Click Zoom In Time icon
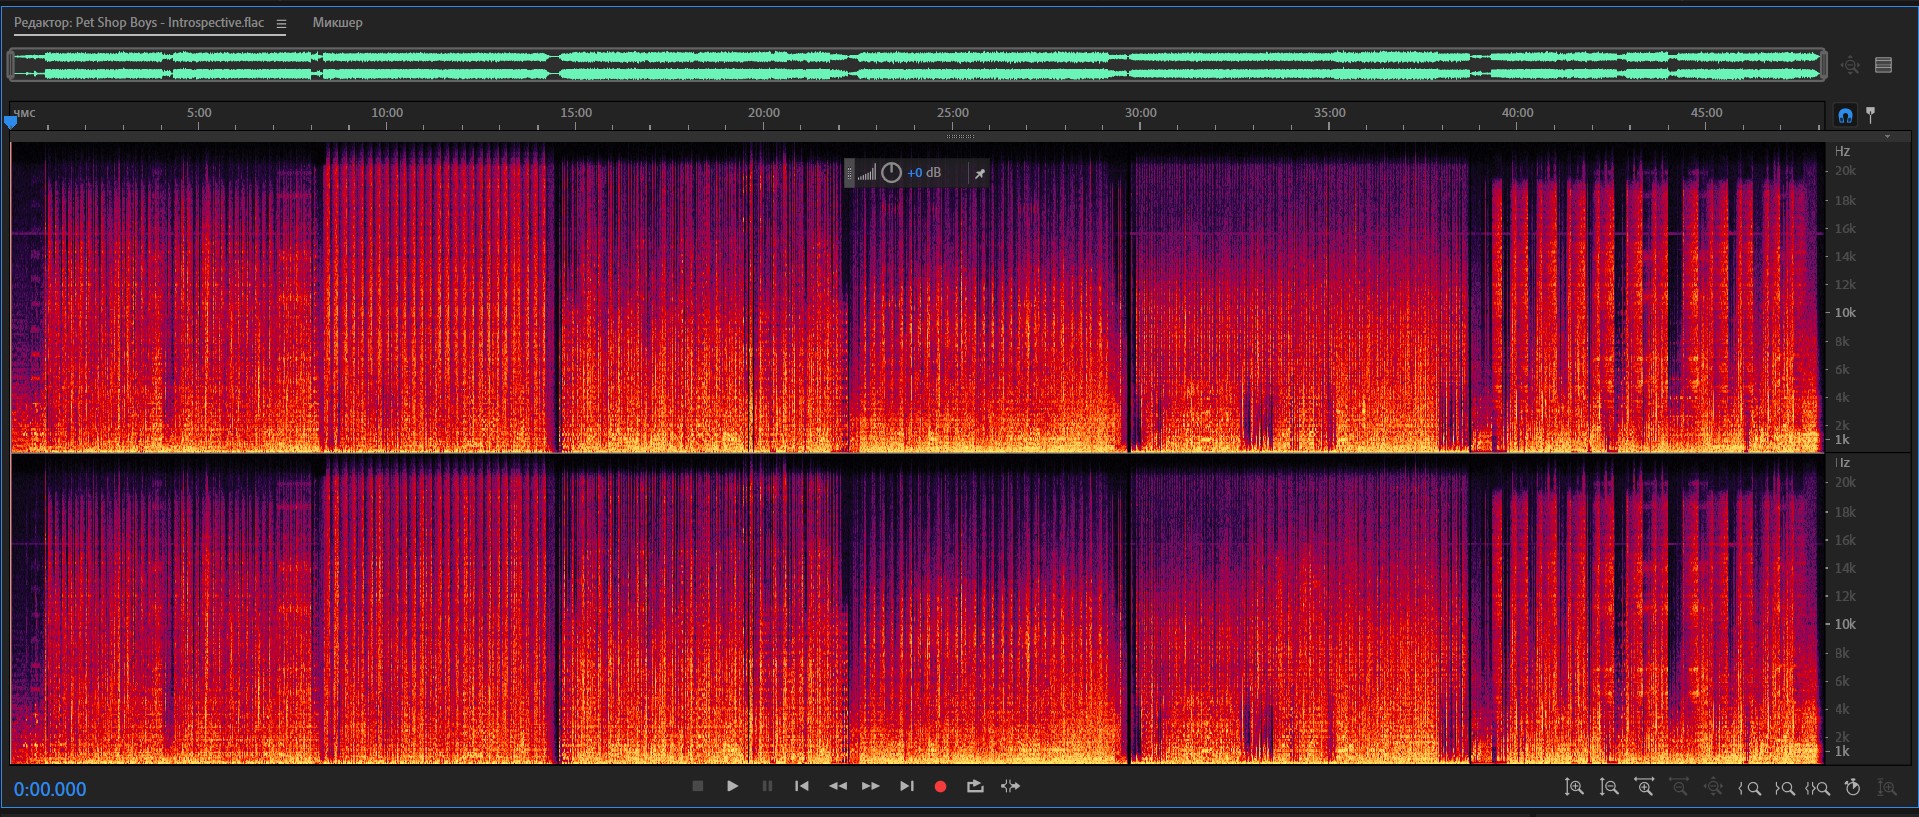 pyautogui.click(x=1644, y=788)
